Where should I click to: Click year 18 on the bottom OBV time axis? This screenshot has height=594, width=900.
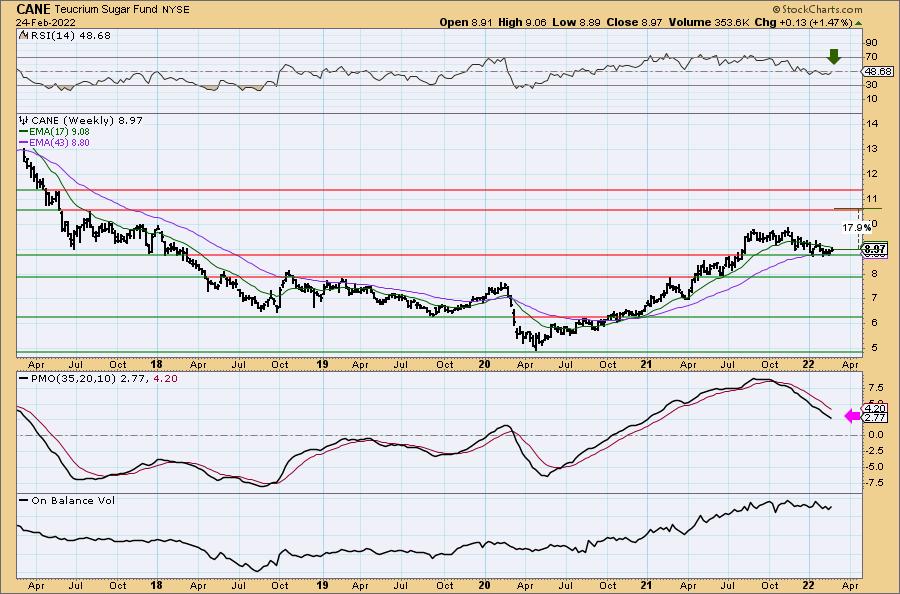coord(157,586)
